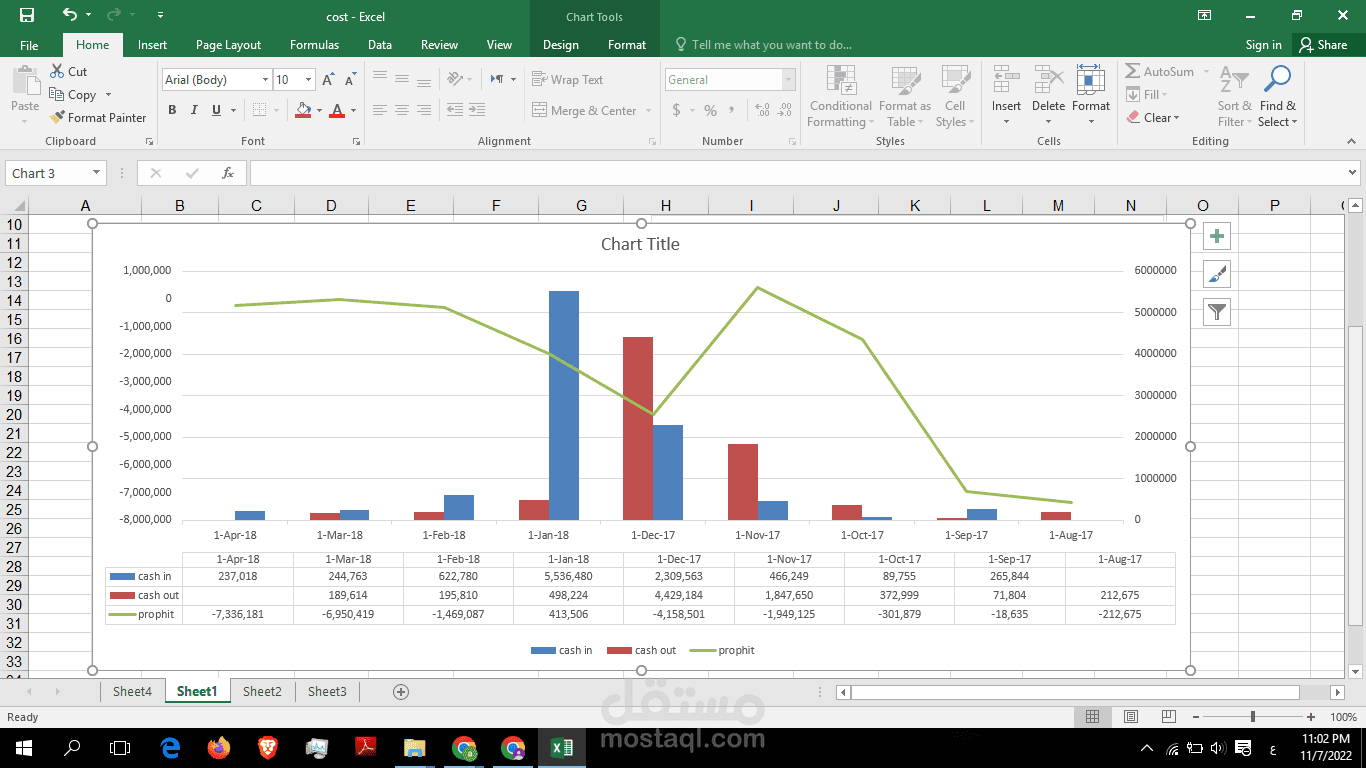Decrease font size with smaller A icon
The image size is (1366, 768).
(351, 80)
